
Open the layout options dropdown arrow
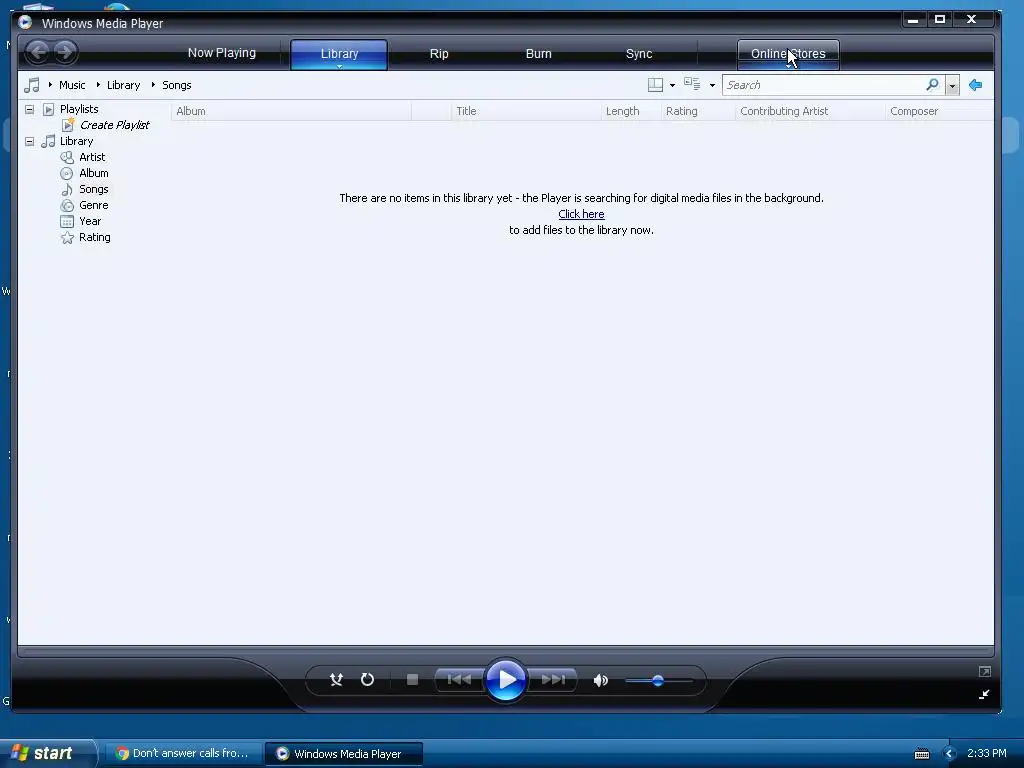(672, 86)
